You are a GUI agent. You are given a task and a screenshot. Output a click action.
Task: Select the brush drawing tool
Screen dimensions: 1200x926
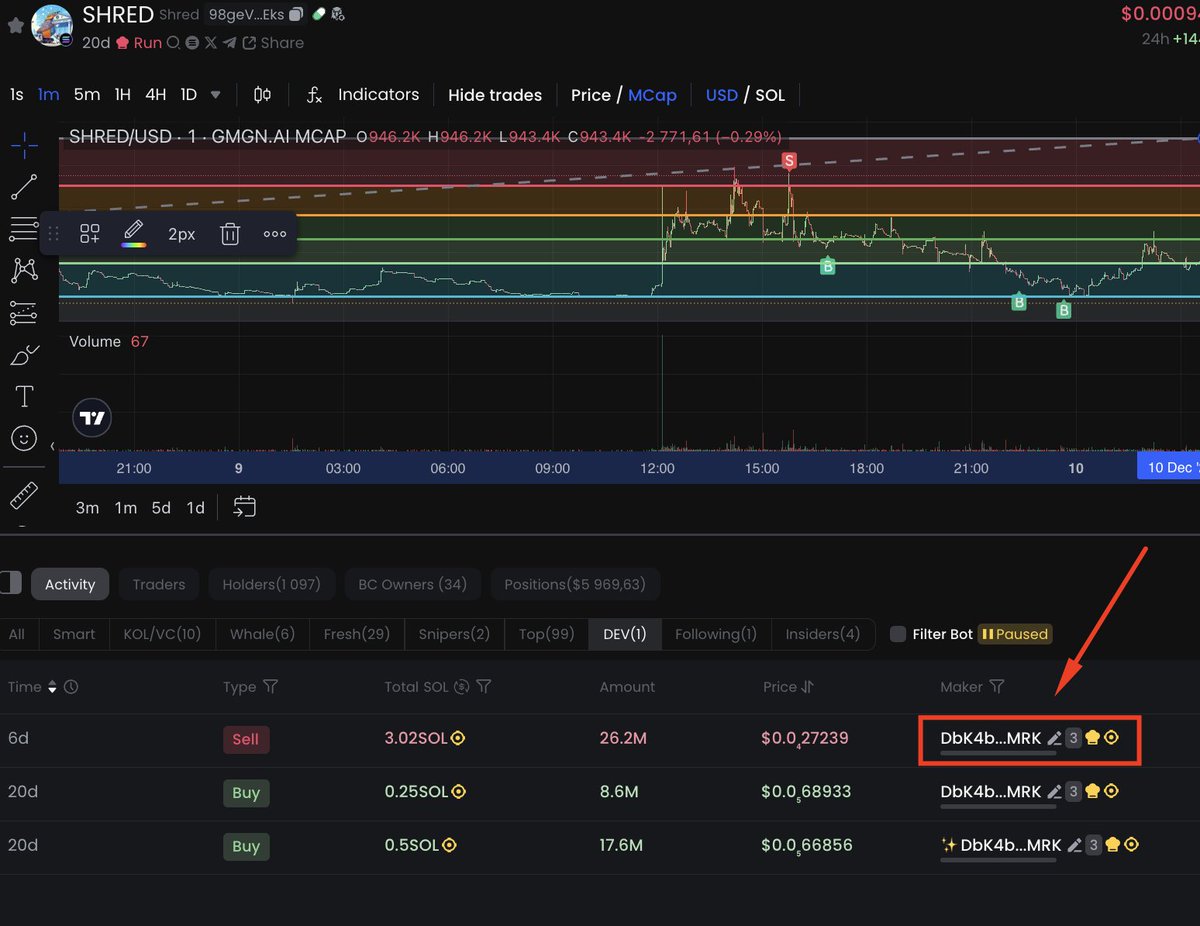pyautogui.click(x=24, y=355)
